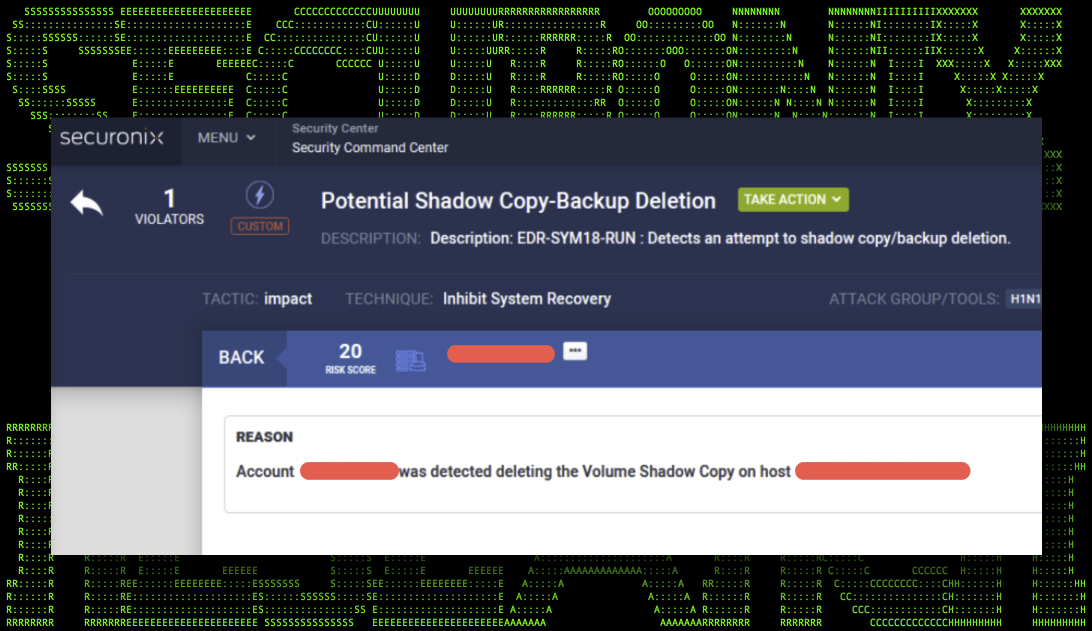Click the CUSTOM policy badge
The image size is (1092, 631).
(260, 226)
